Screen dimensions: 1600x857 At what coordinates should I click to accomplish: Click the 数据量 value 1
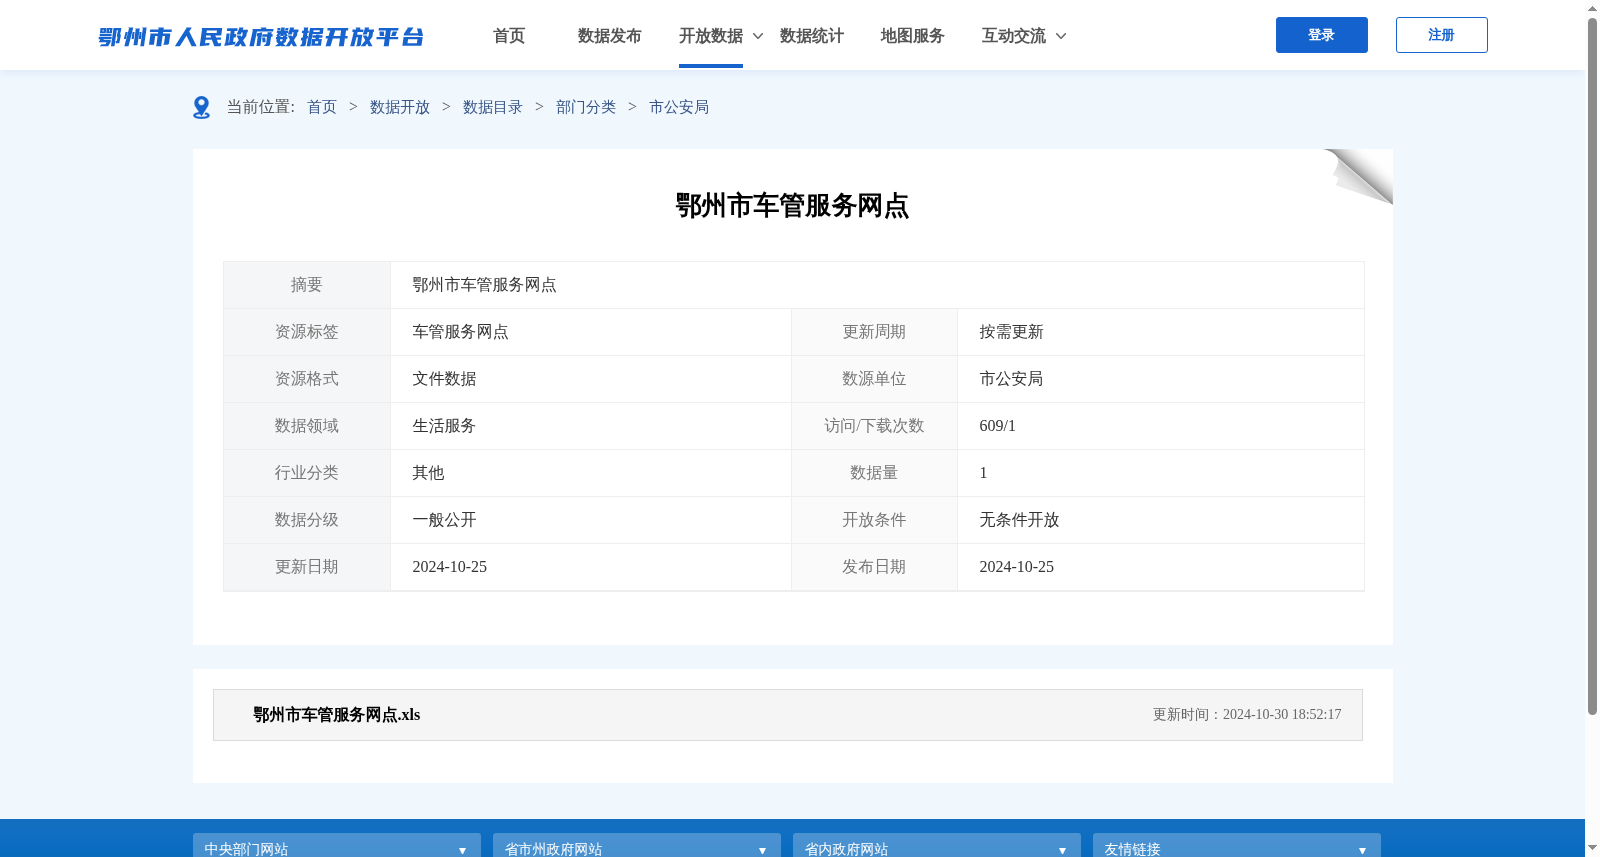[x=983, y=473]
